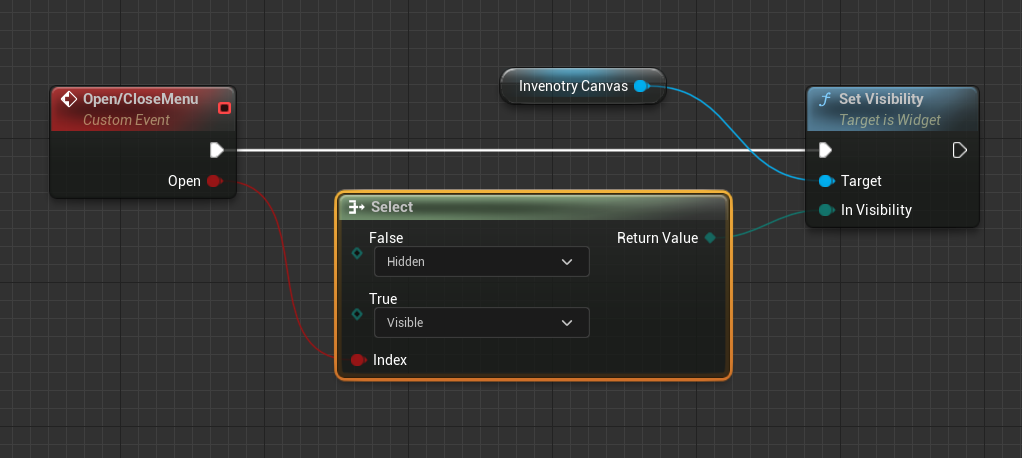Select the Open/CloseMenu node title
This screenshot has height=458, width=1022.
point(141,99)
